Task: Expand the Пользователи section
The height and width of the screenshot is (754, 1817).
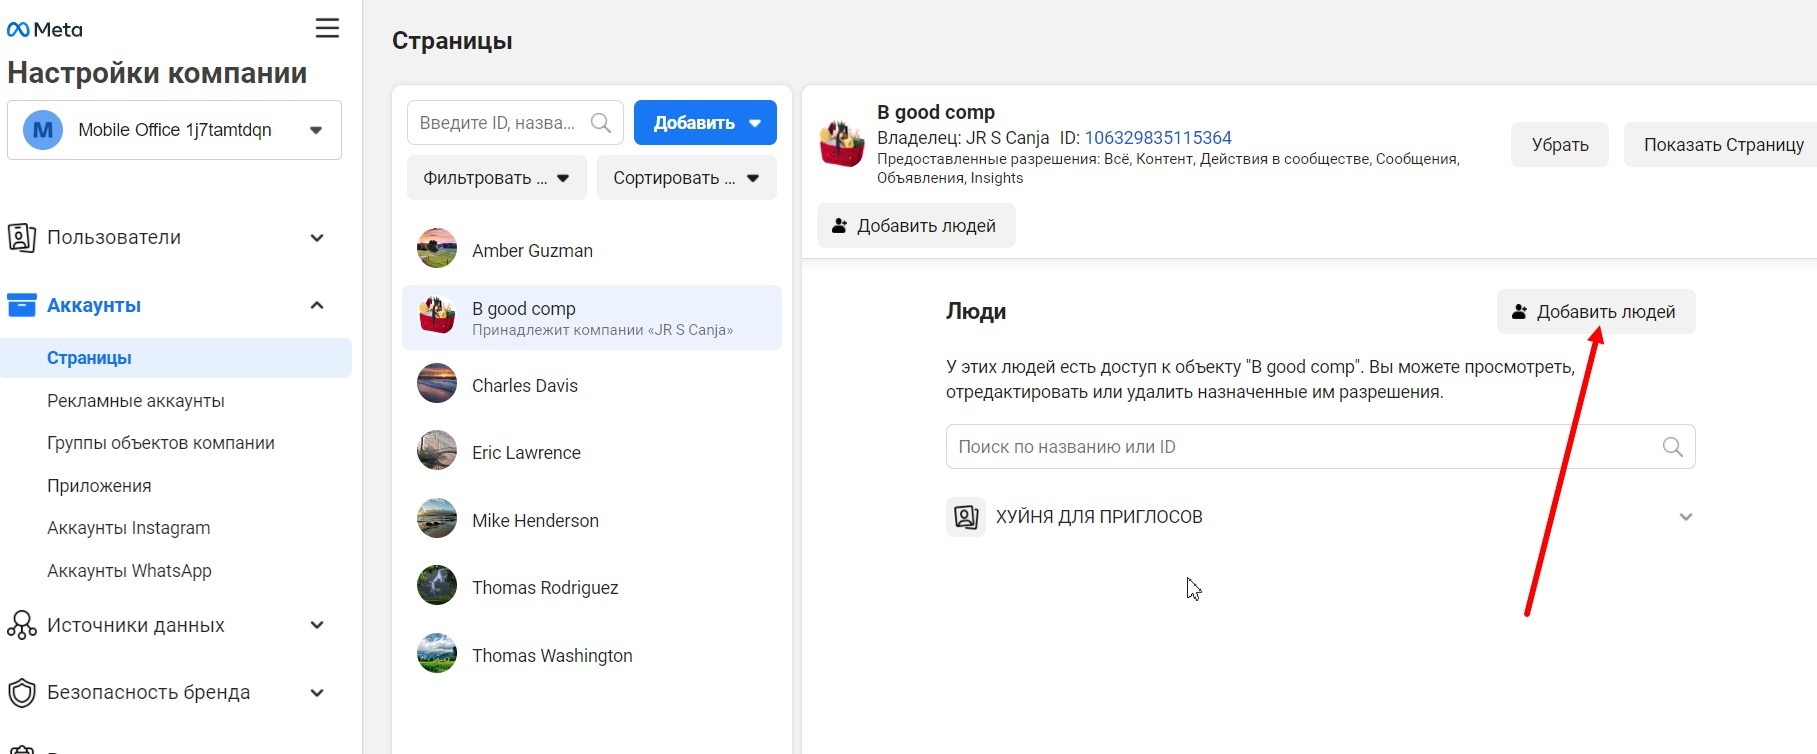Action: 317,238
